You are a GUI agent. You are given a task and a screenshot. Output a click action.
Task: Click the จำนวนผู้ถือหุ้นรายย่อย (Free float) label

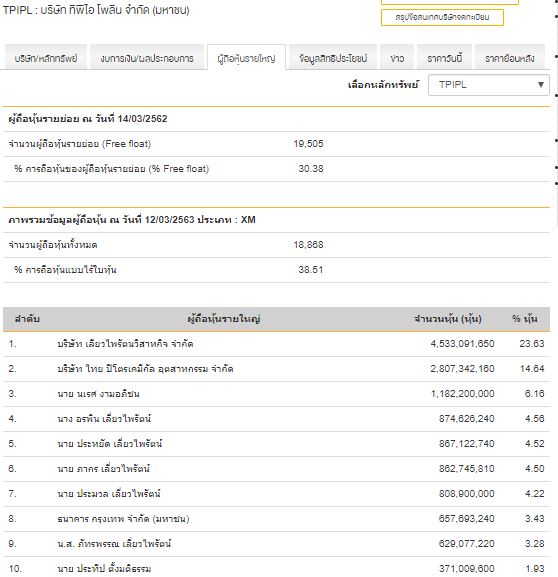click(x=80, y=144)
